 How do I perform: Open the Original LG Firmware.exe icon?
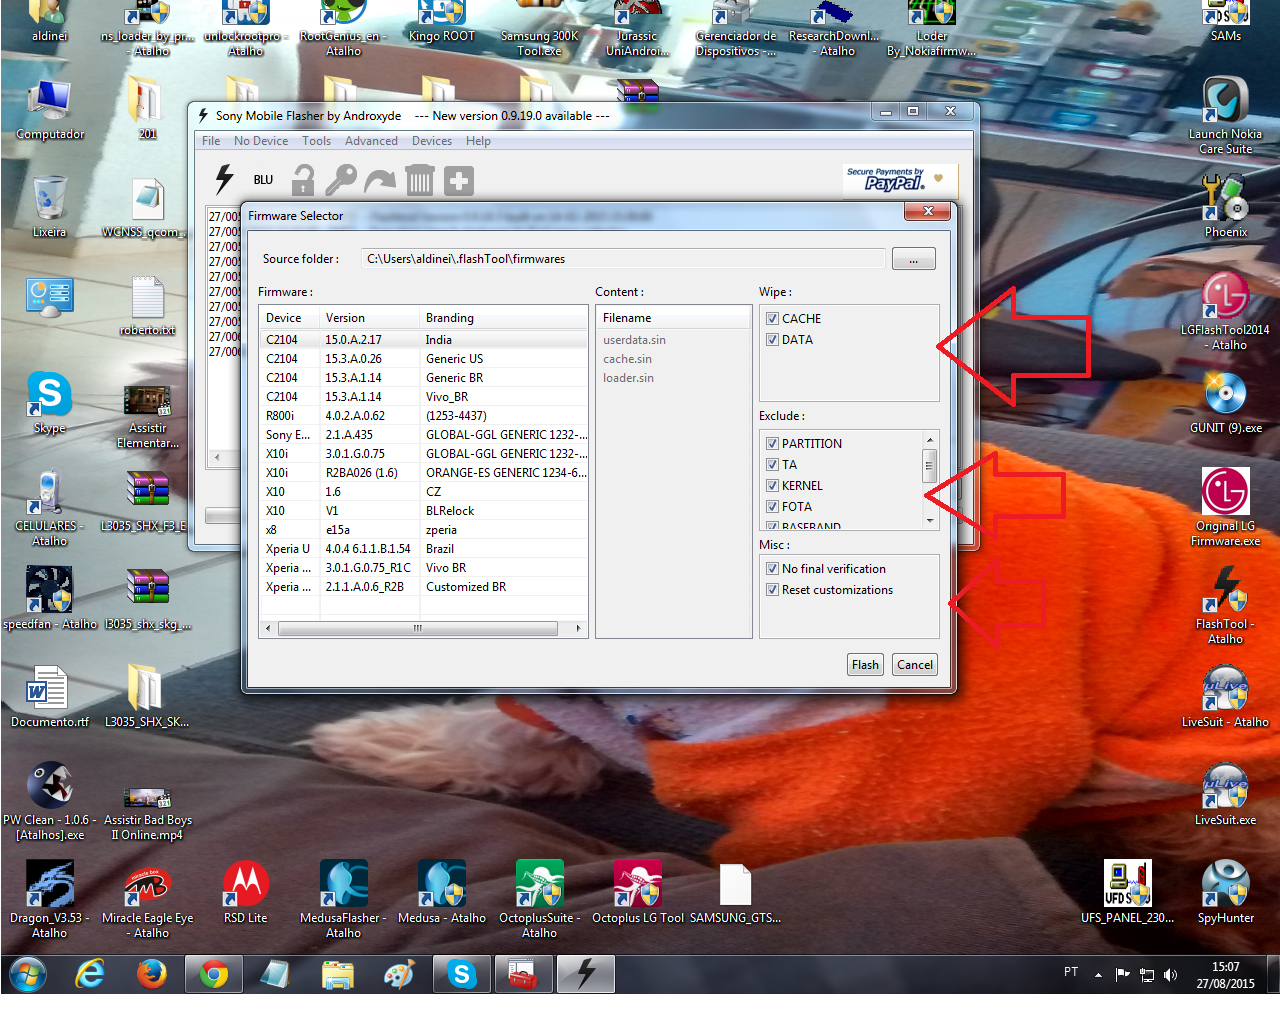click(x=1225, y=507)
